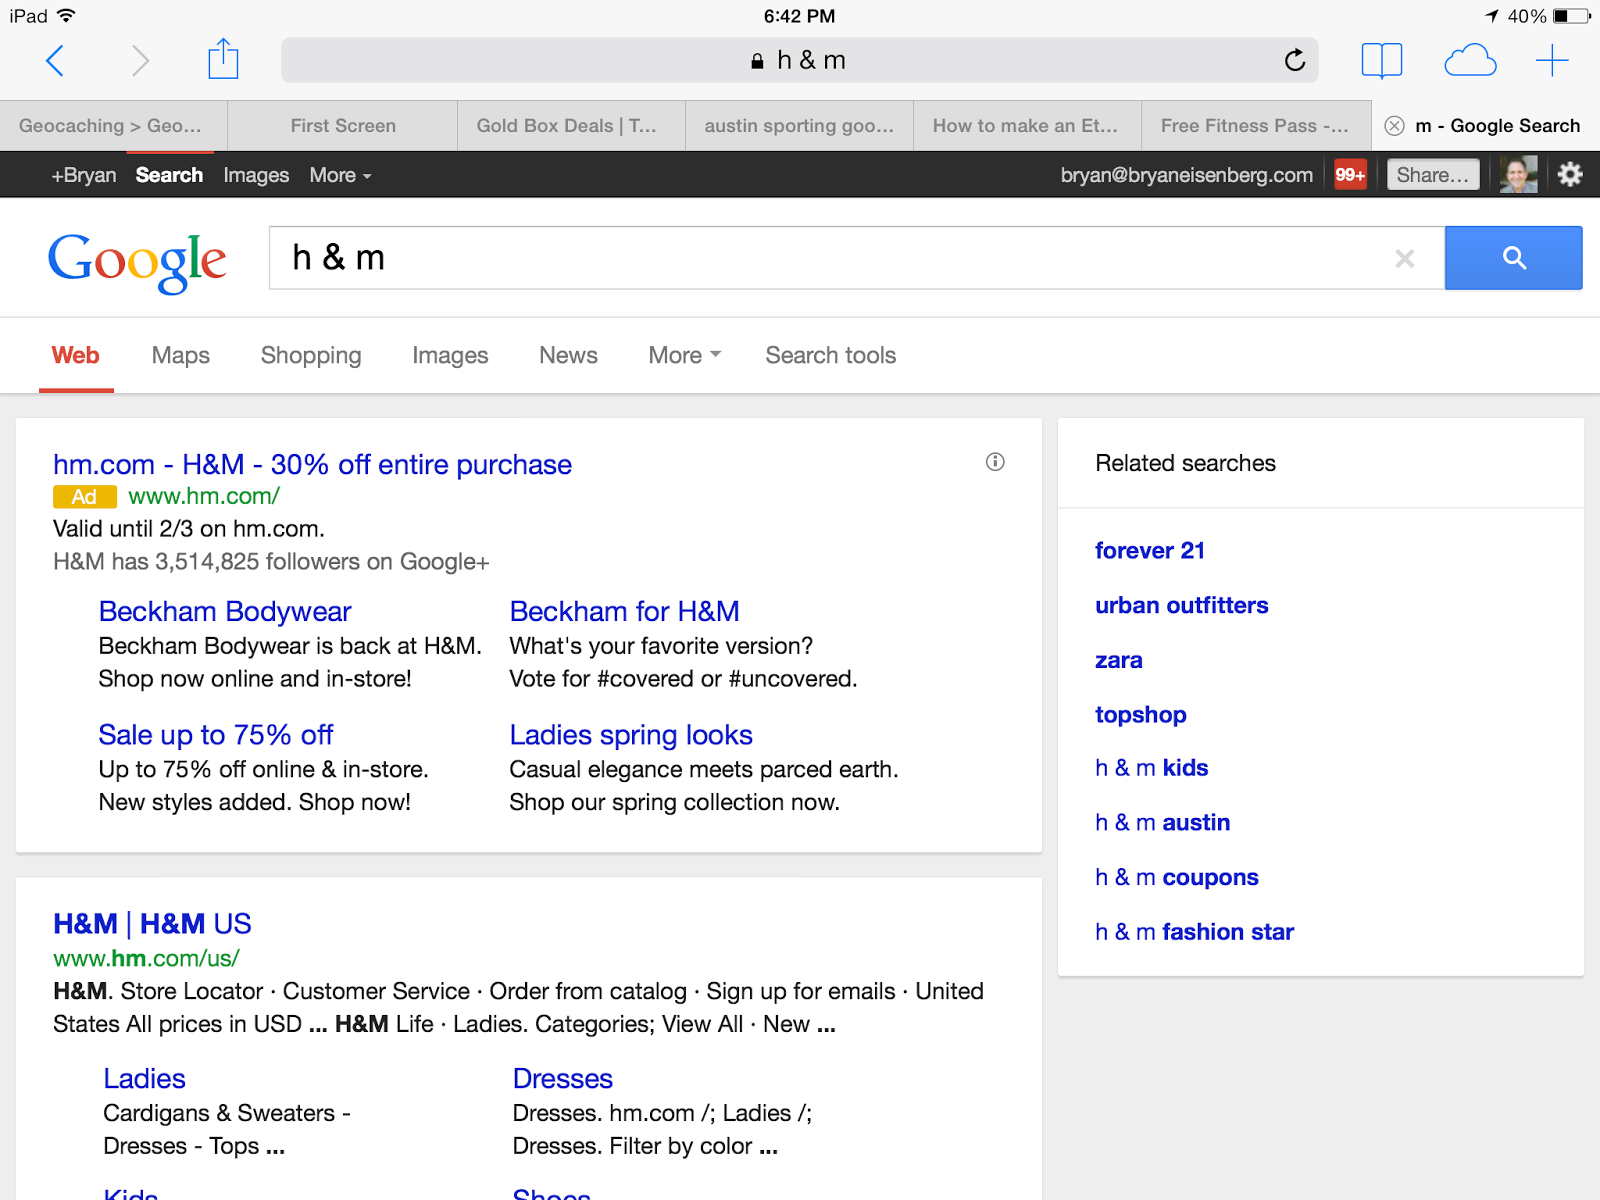Search related term h & m austin

1163,823
